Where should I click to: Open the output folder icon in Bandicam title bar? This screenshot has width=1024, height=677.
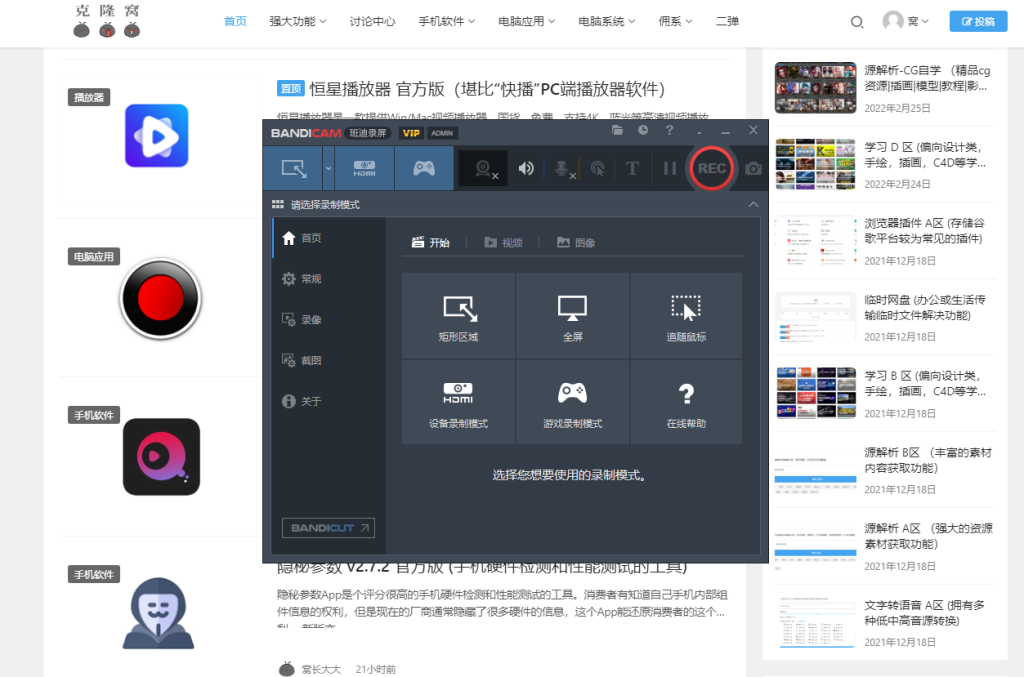(x=617, y=131)
